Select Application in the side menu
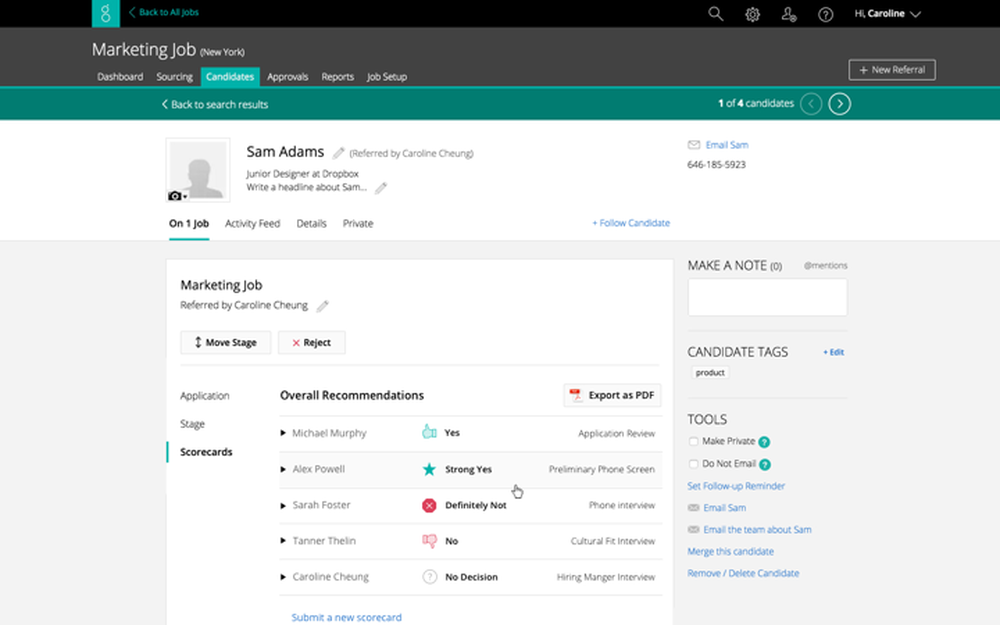 (205, 396)
